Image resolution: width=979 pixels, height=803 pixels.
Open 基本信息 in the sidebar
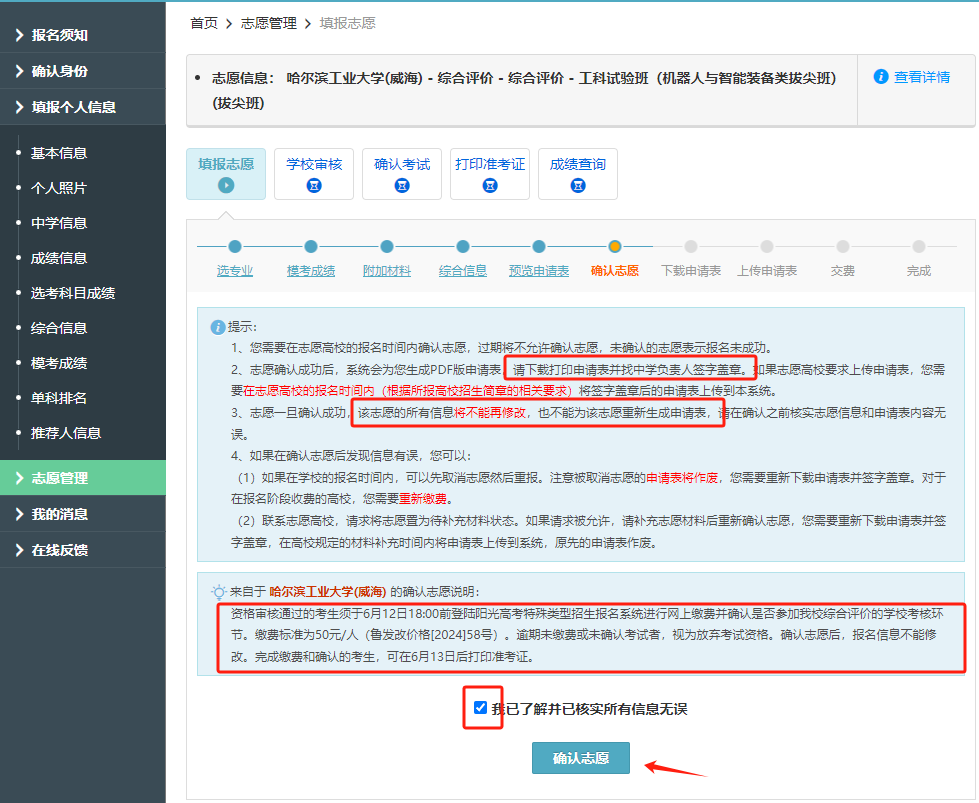click(59, 153)
